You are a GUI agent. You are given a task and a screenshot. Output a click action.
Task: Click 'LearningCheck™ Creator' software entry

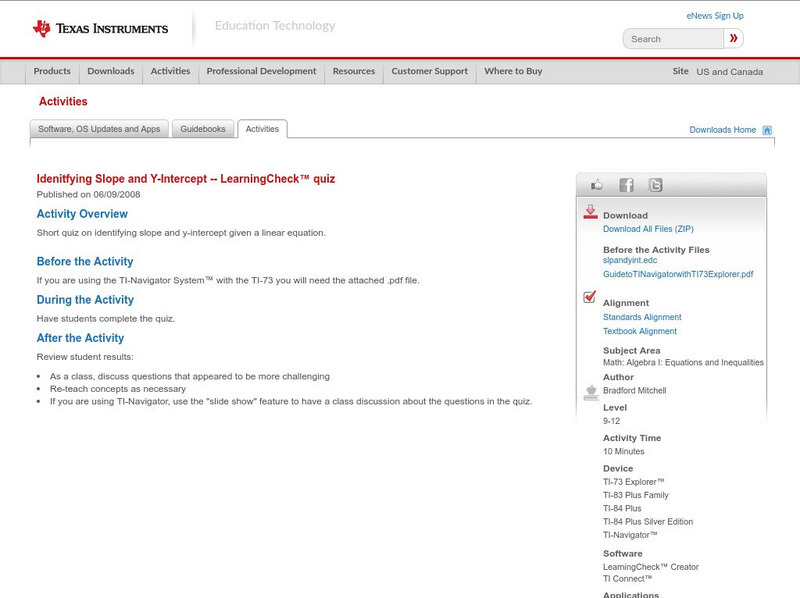pos(651,567)
